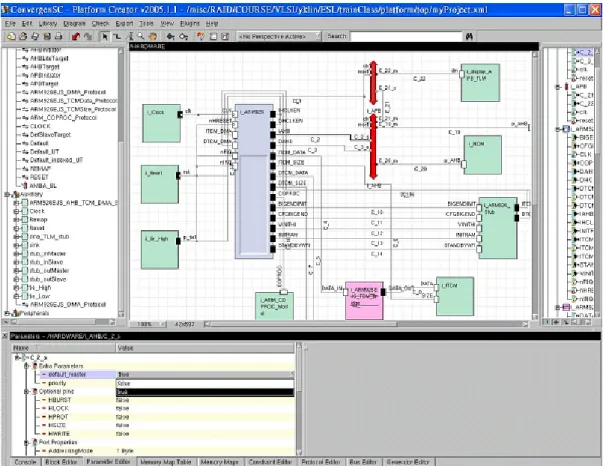Click the Name column header in Parameters

pyautogui.click(x=64, y=348)
